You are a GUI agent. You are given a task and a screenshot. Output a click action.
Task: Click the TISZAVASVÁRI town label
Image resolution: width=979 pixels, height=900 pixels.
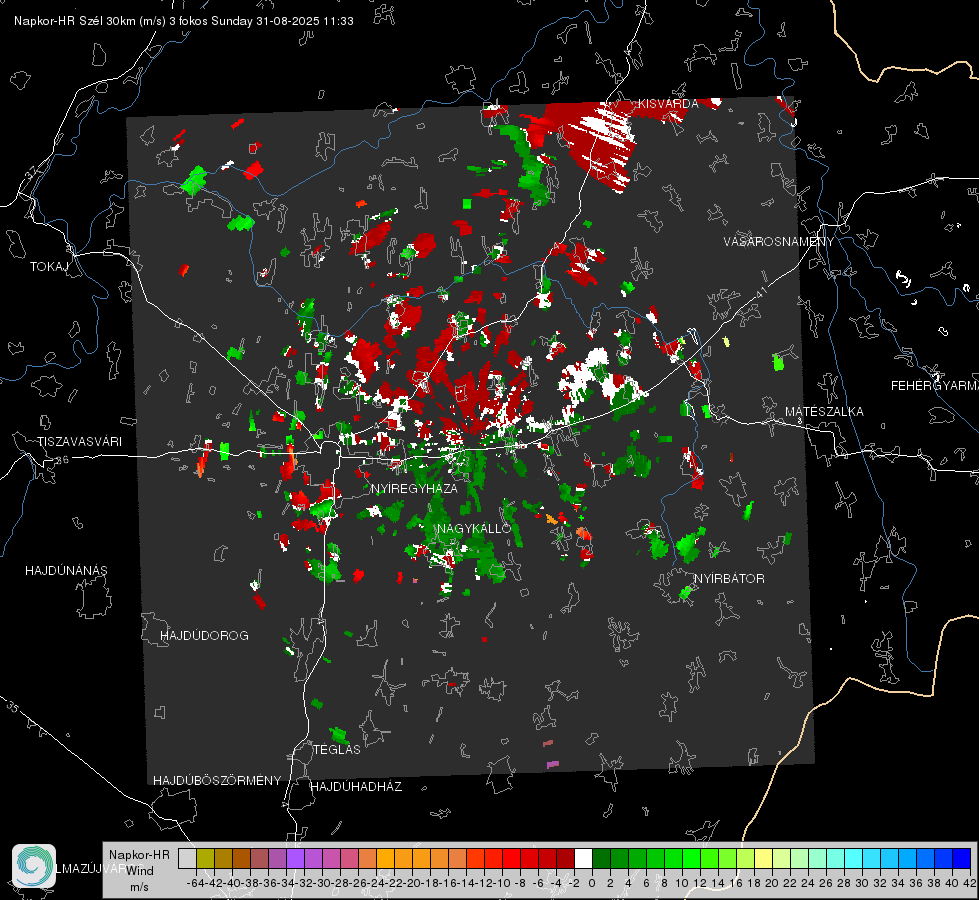click(x=79, y=442)
